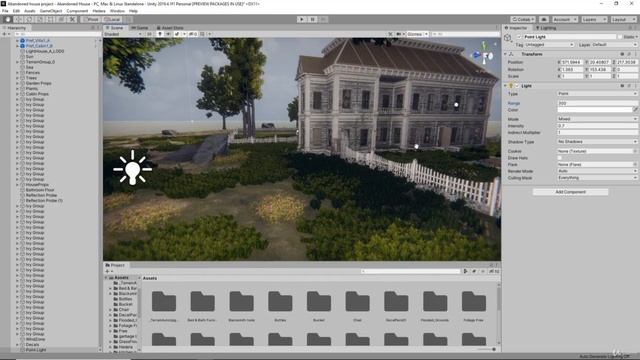The height and width of the screenshot is (360, 640).
Task: Toggle scene audio button
Action: (x=168, y=34)
